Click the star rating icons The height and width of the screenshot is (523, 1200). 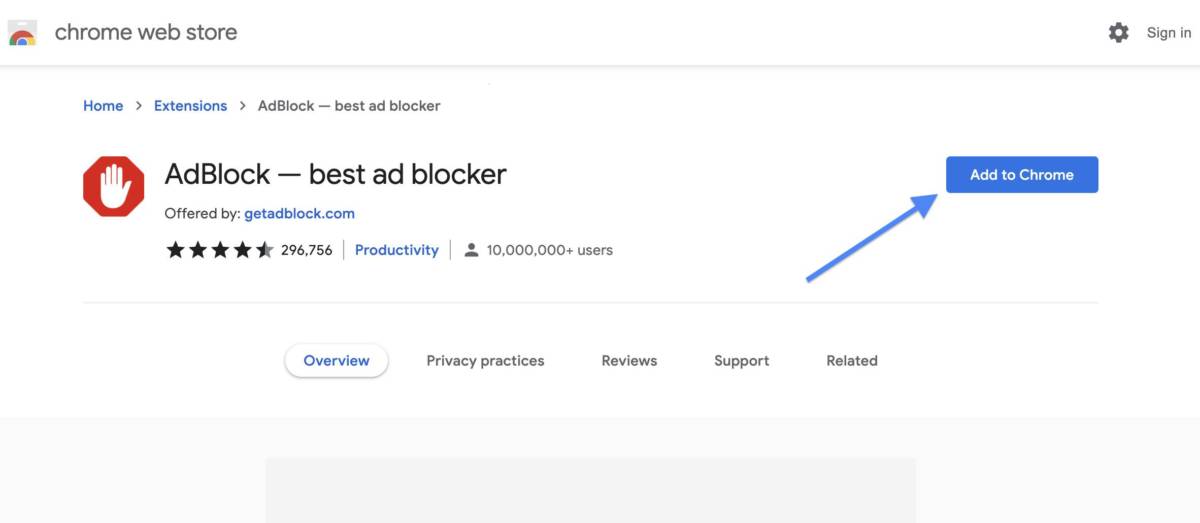coord(220,250)
